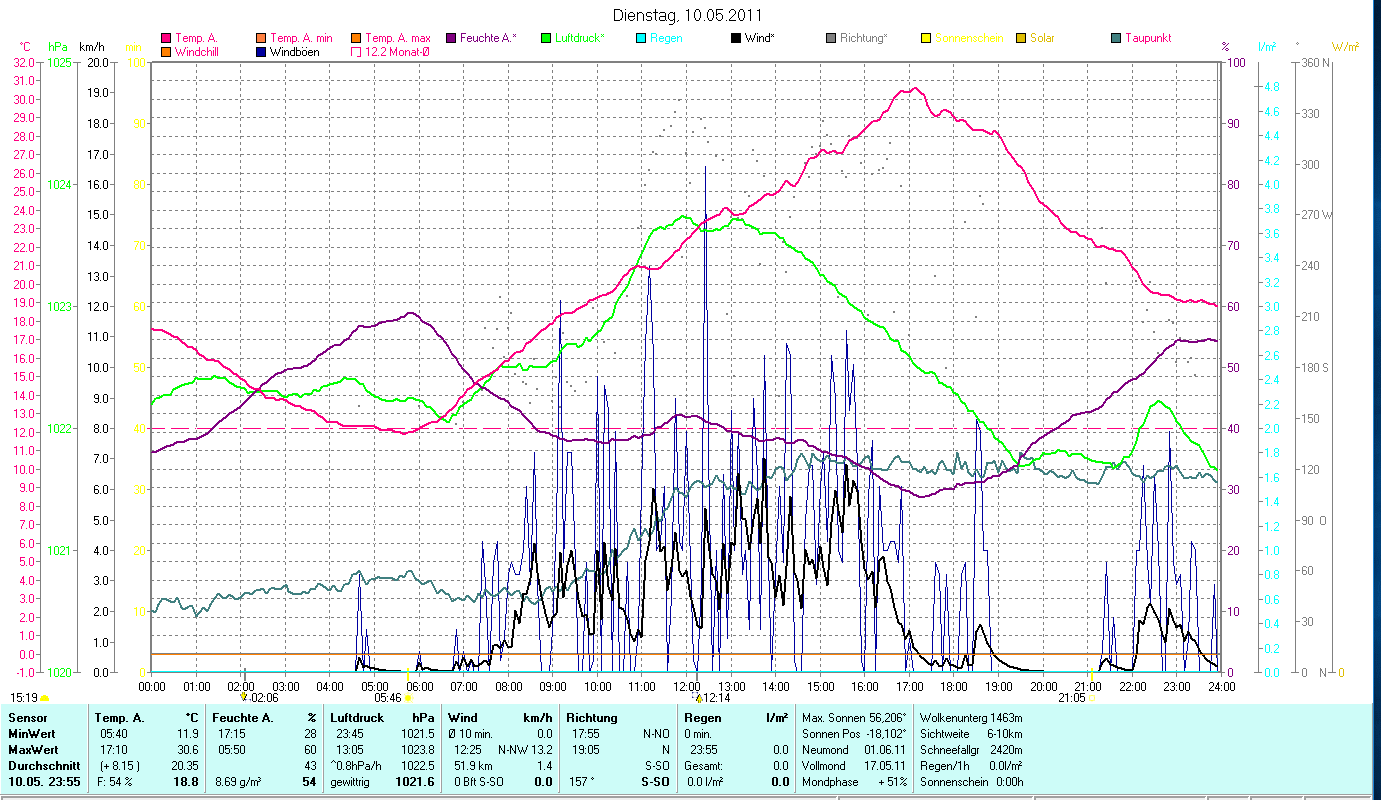Click the teal Taupunkt legend square
Image resolution: width=1381 pixels, height=800 pixels.
[x=1116, y=38]
